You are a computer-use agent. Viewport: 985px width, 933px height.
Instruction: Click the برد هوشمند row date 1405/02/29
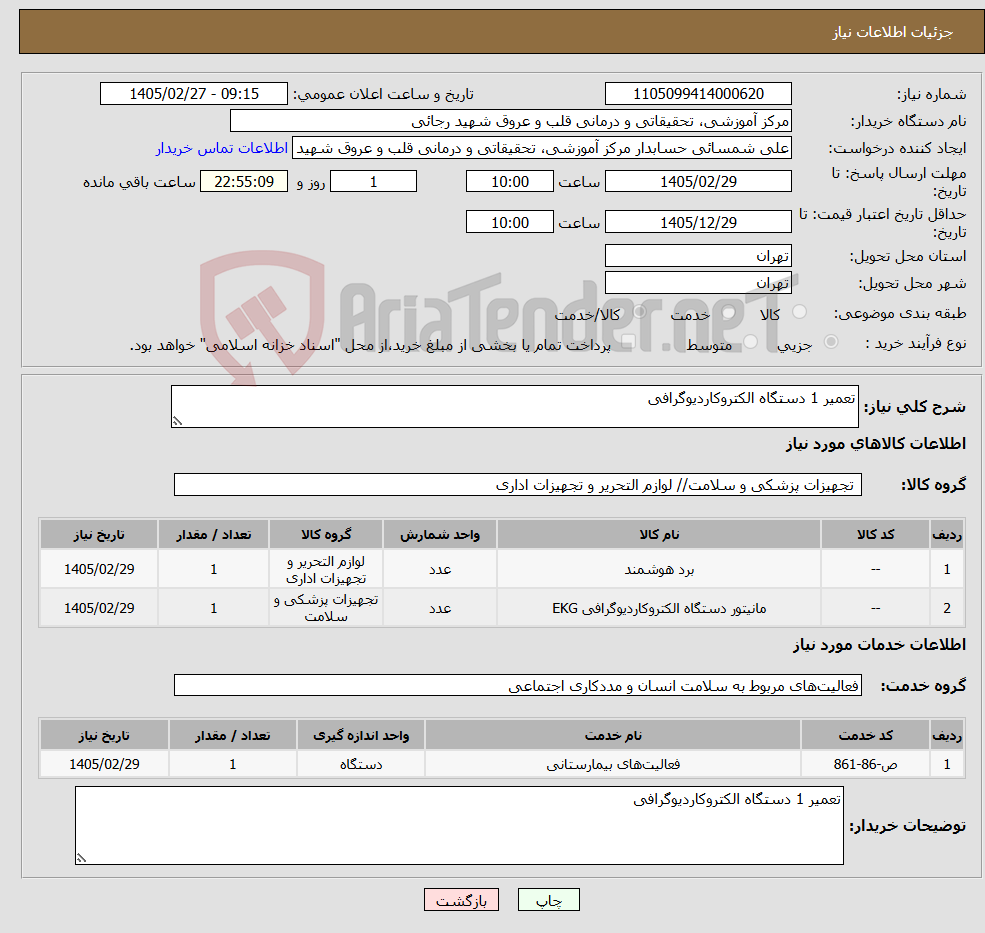pos(99,569)
